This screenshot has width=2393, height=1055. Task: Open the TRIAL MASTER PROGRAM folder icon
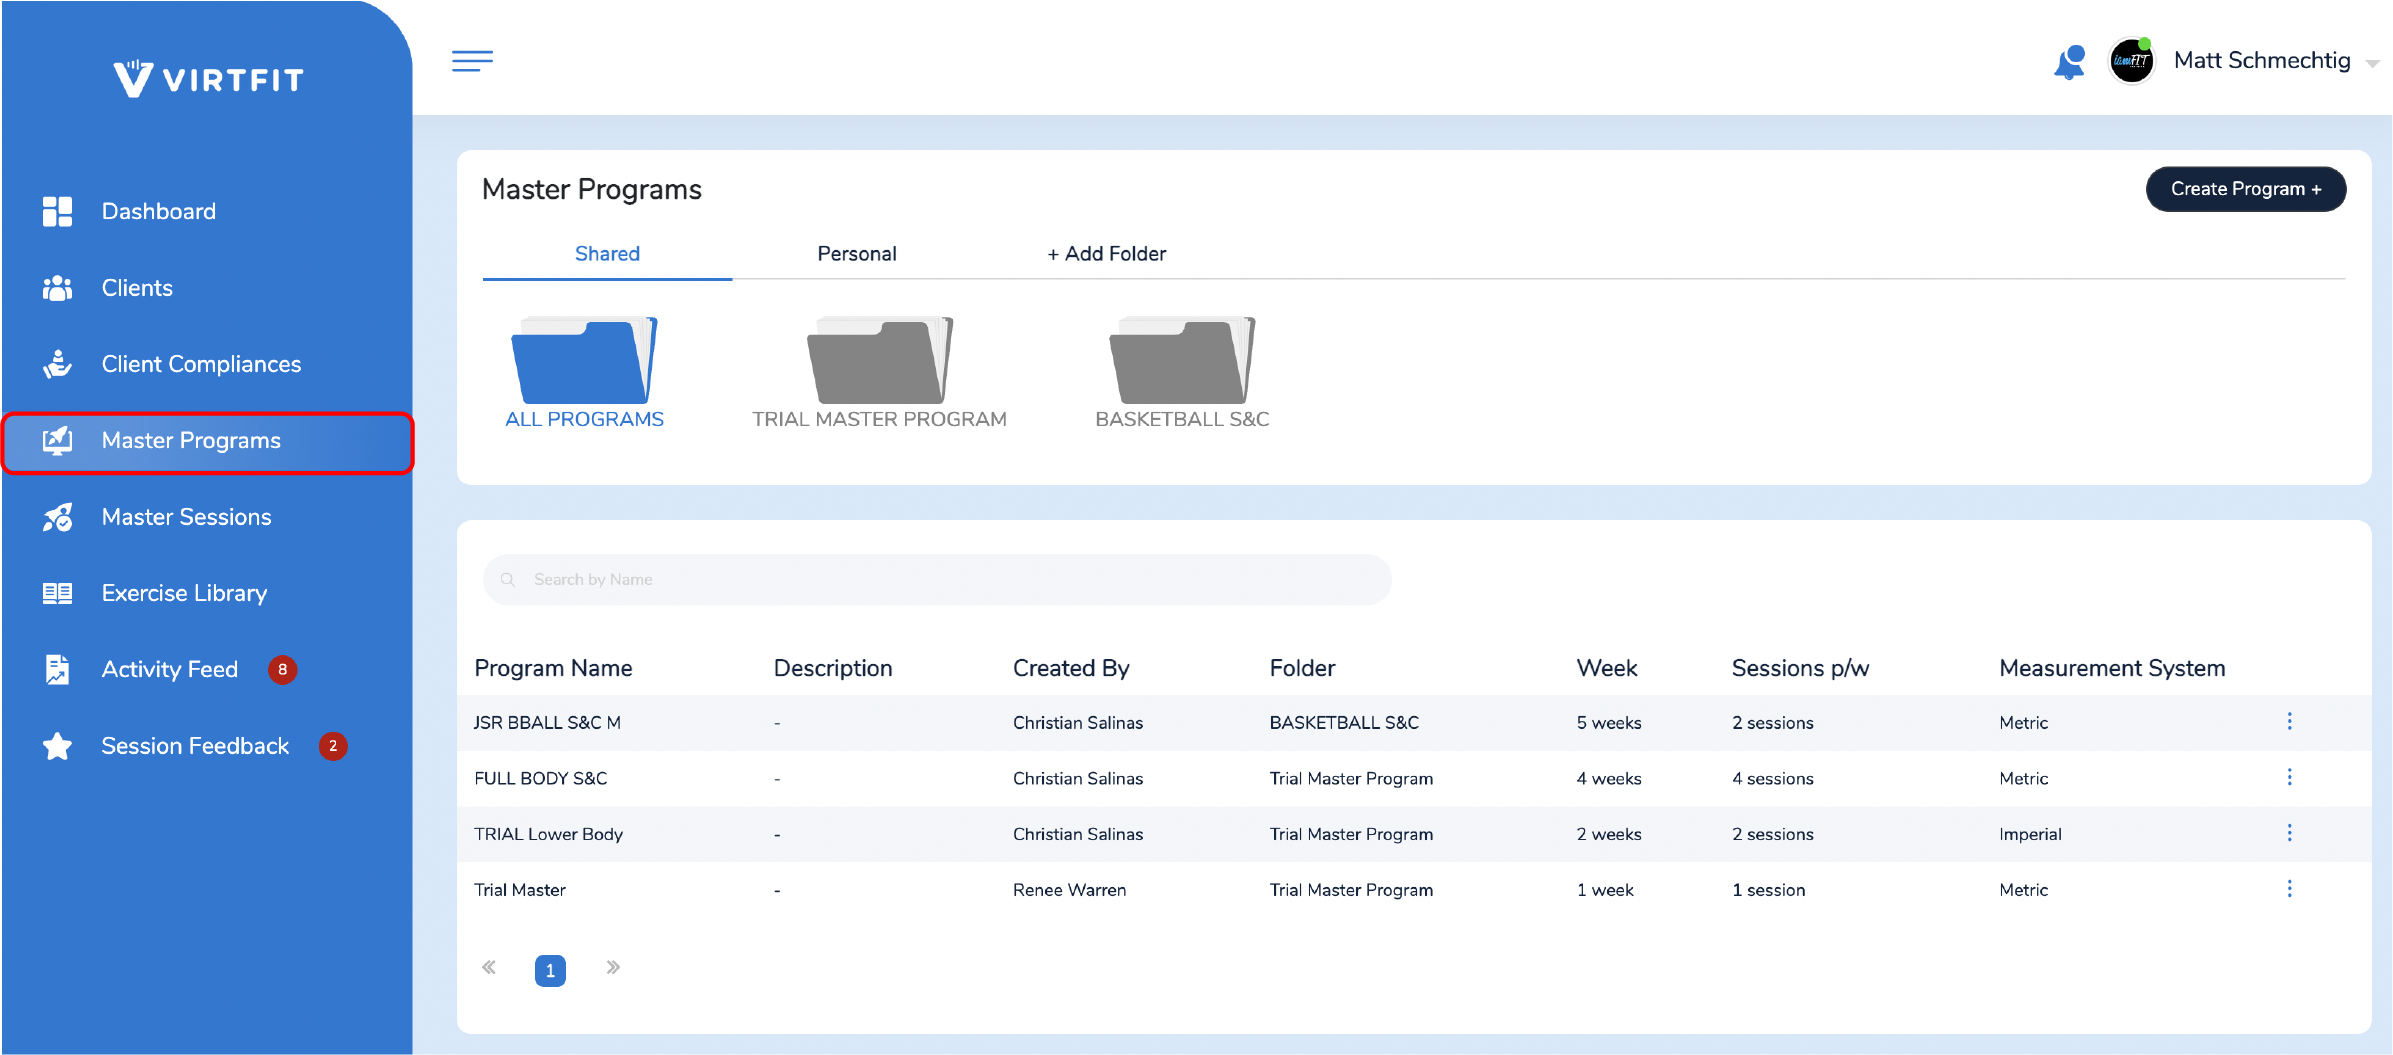[880, 360]
